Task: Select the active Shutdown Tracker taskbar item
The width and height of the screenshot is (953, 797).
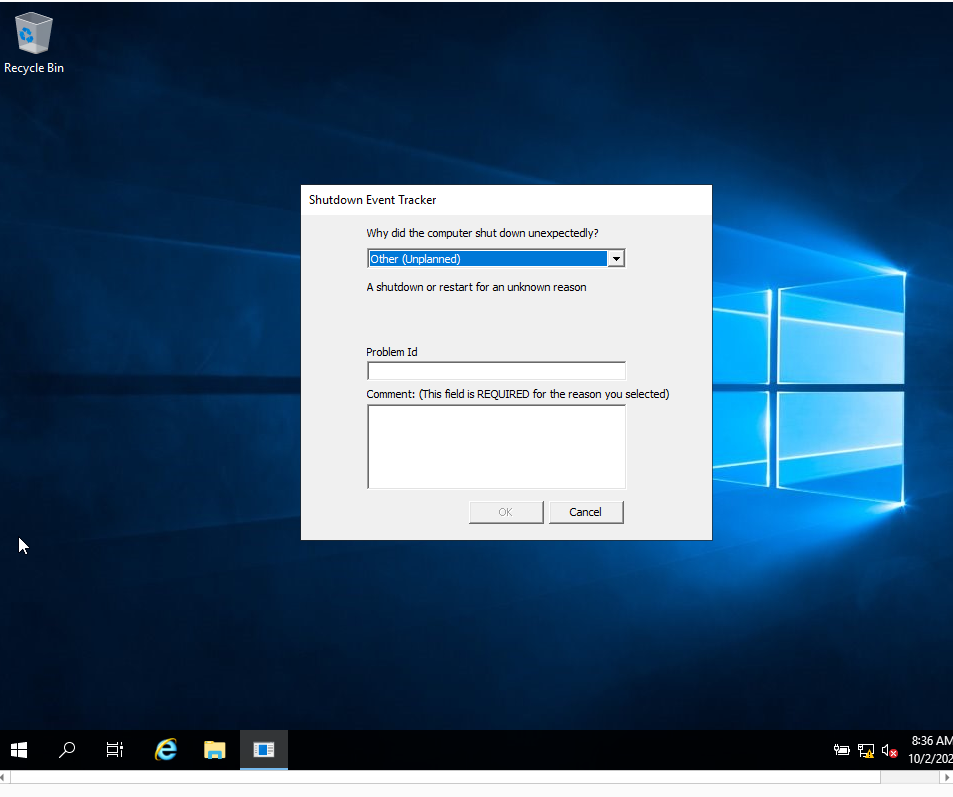Action: click(x=264, y=750)
